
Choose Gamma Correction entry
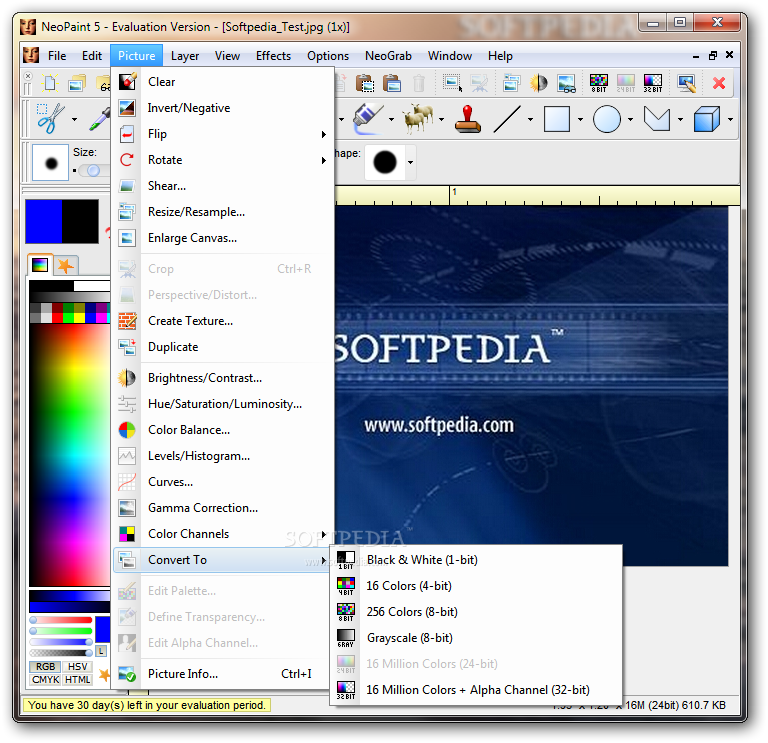coord(224,508)
